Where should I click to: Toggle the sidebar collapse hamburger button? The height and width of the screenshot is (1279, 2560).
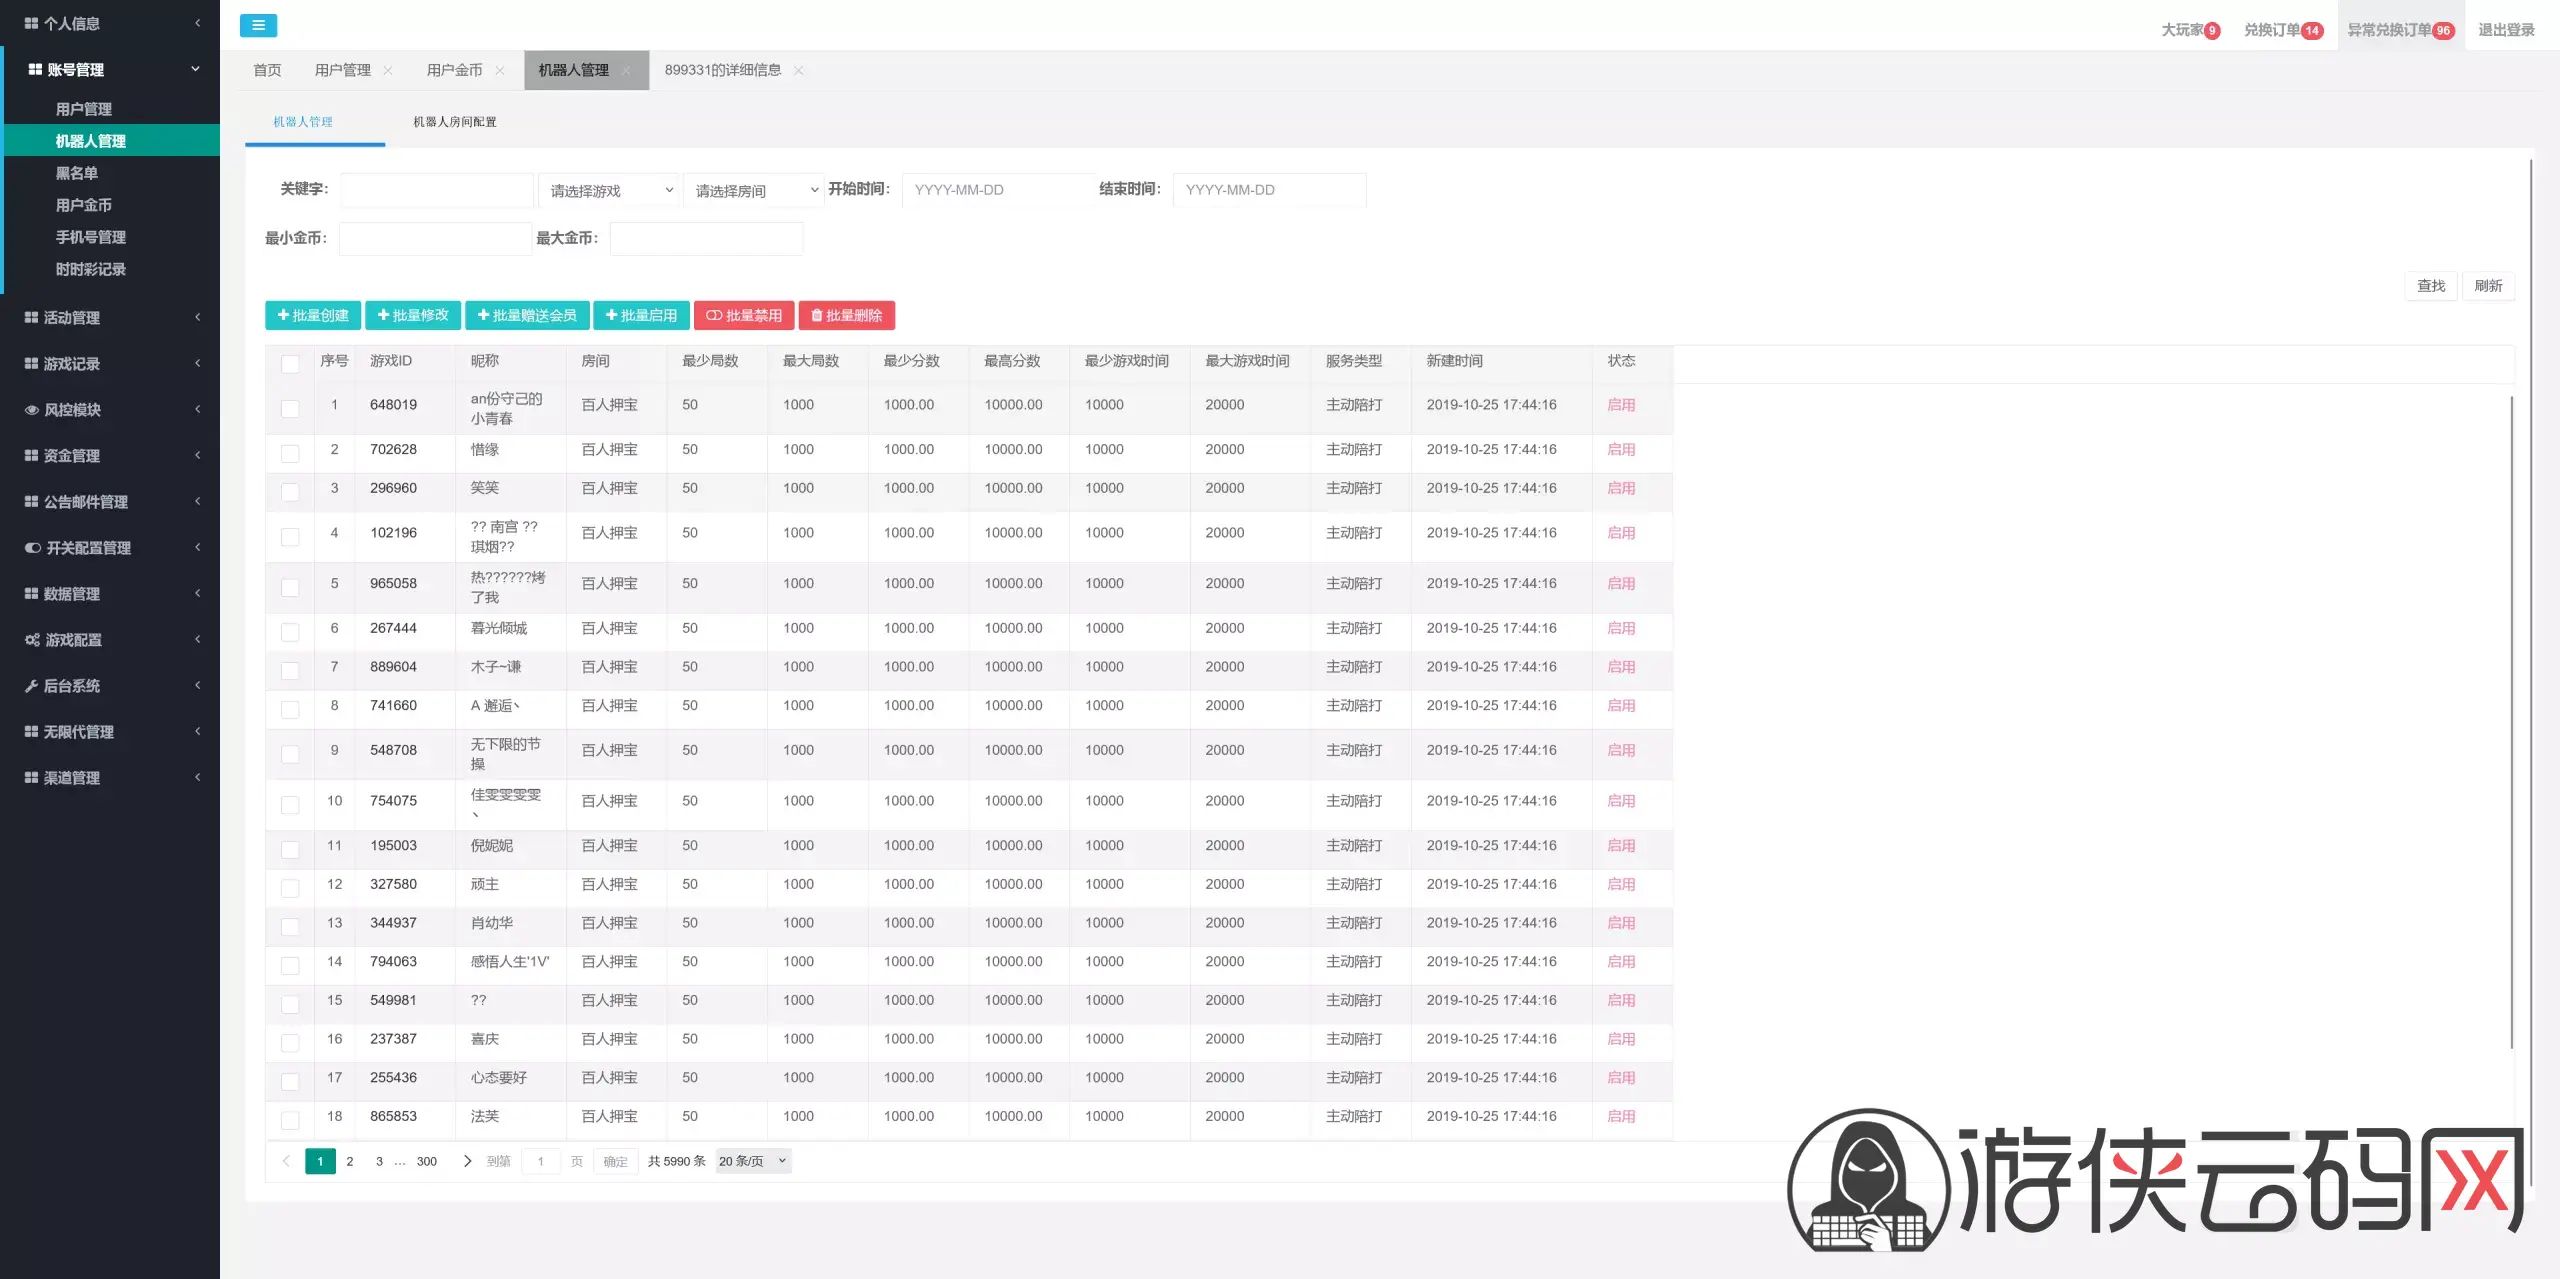(x=258, y=26)
